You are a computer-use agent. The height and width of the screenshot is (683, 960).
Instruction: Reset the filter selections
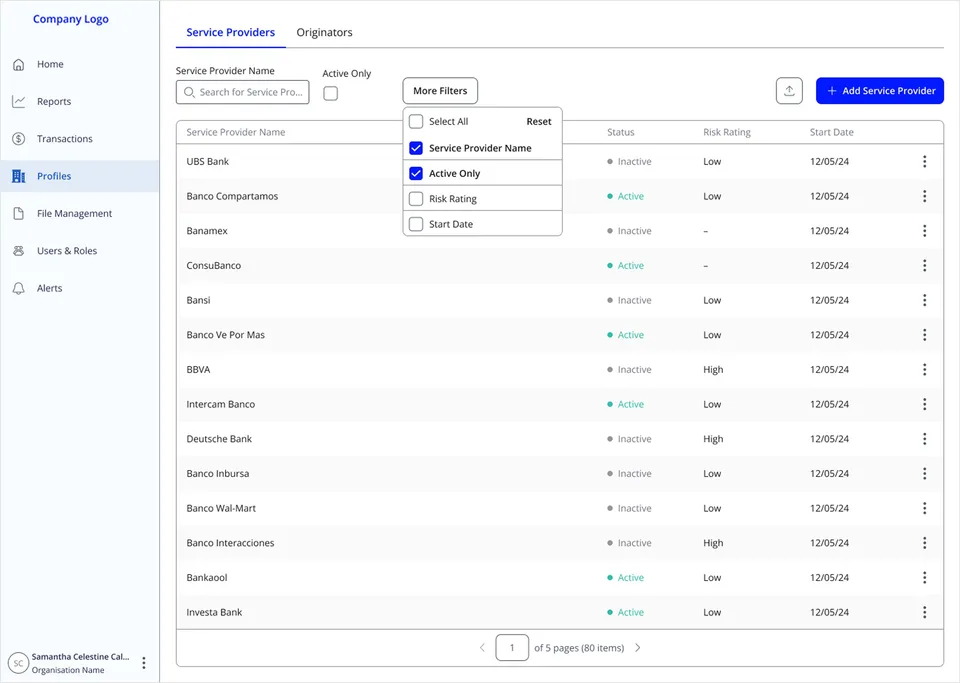pyautogui.click(x=539, y=122)
